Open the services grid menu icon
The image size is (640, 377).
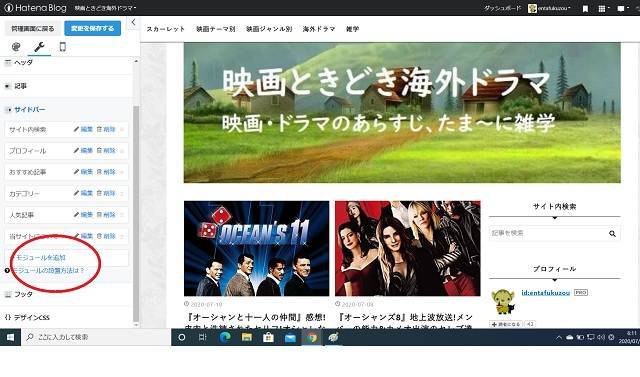(603, 9)
